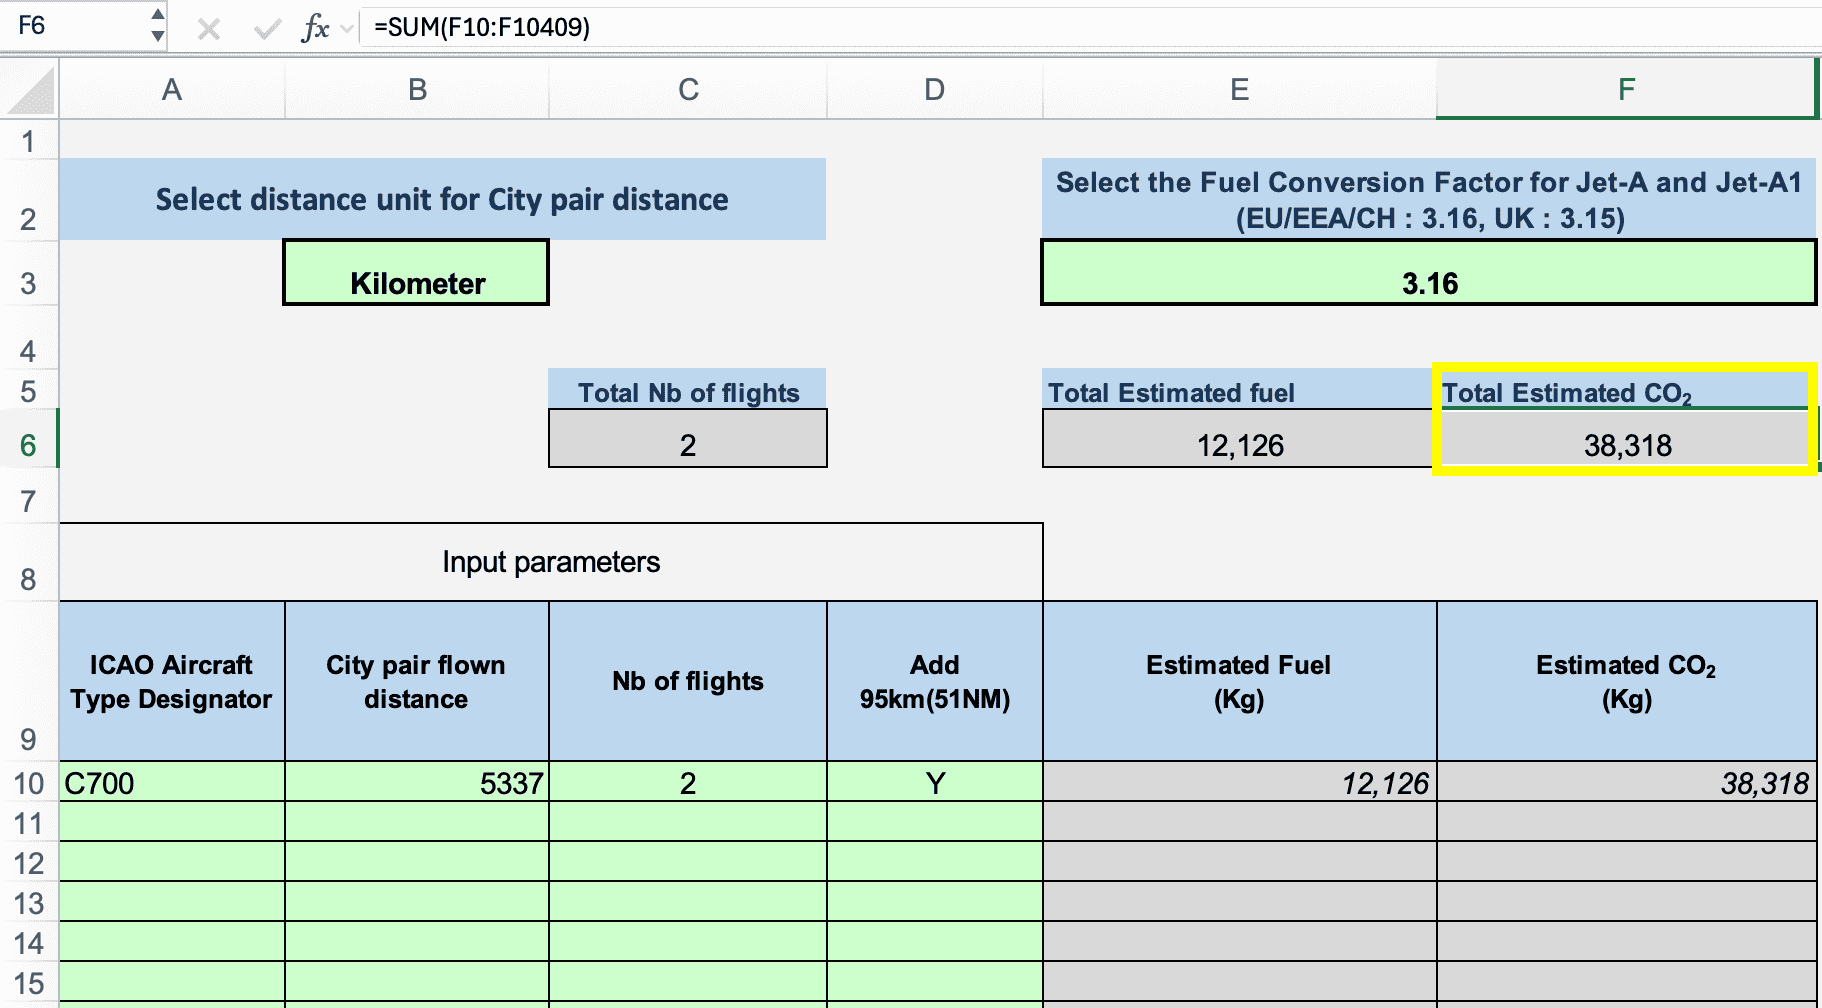Image resolution: width=1822 pixels, height=1008 pixels.
Task: Click the Total Nb of flights value cell
Action: 688,439
